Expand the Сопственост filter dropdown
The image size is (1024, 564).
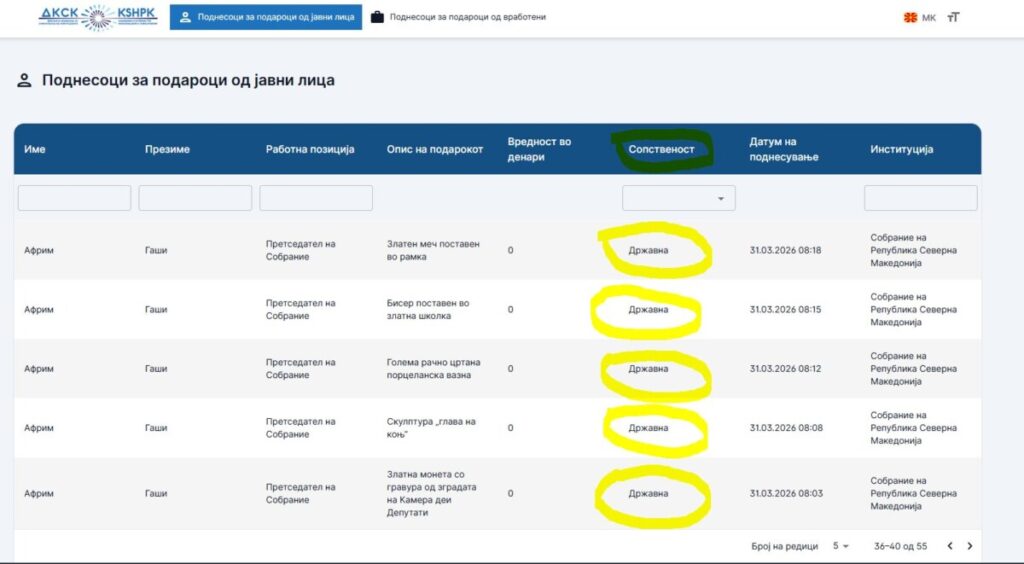[679, 198]
